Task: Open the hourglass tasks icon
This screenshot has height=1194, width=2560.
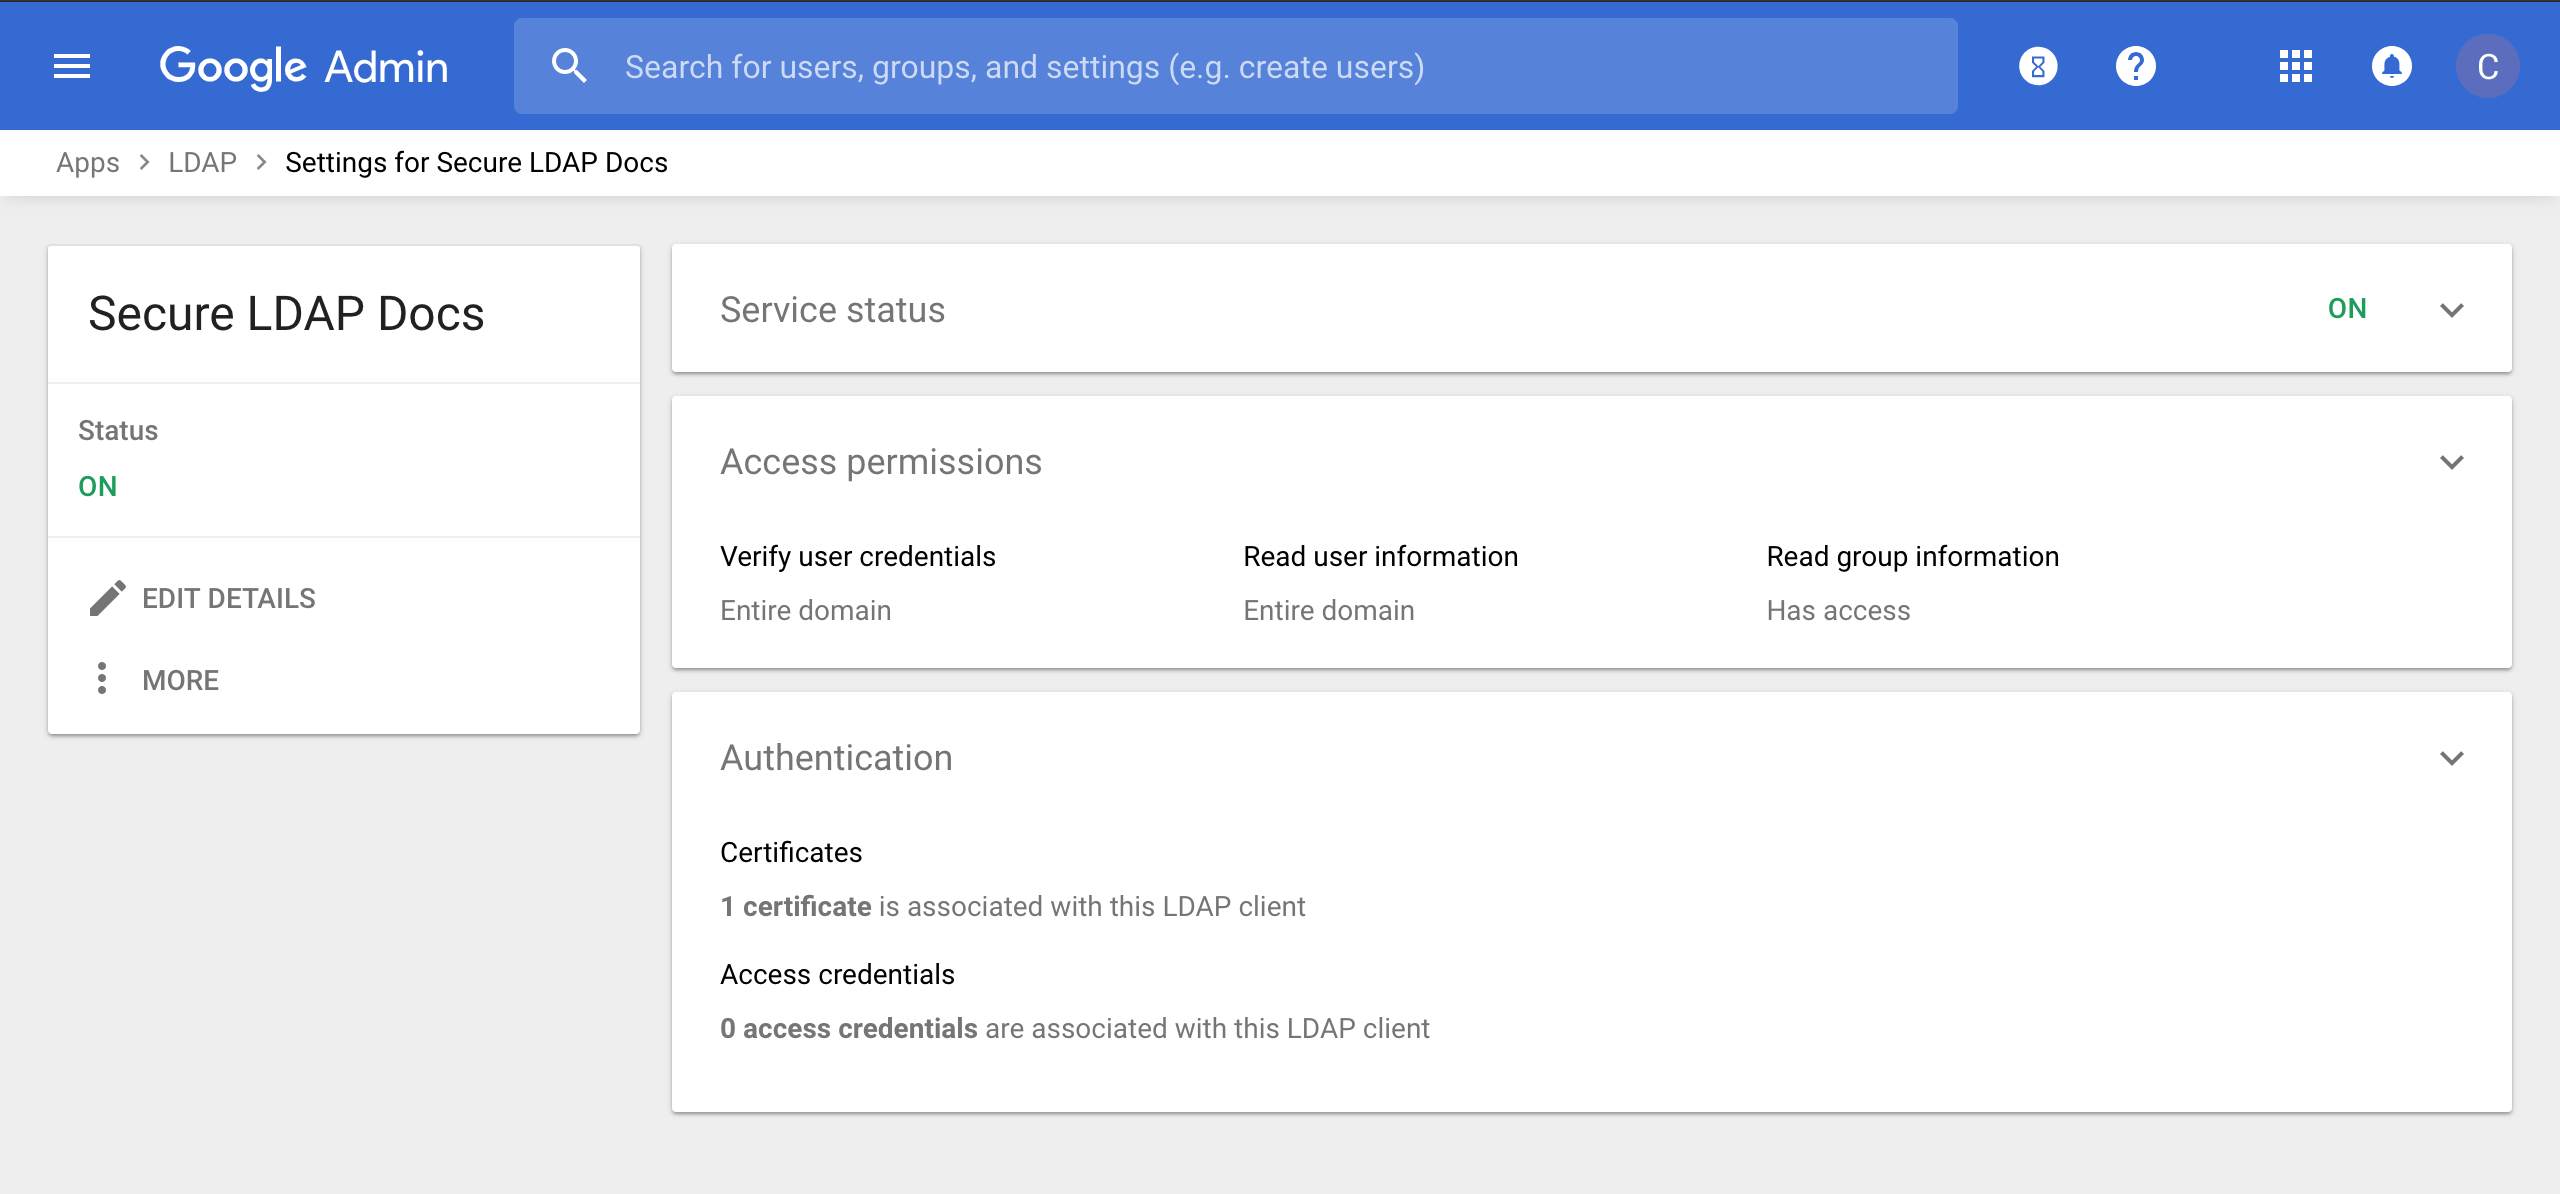Action: click(2038, 67)
